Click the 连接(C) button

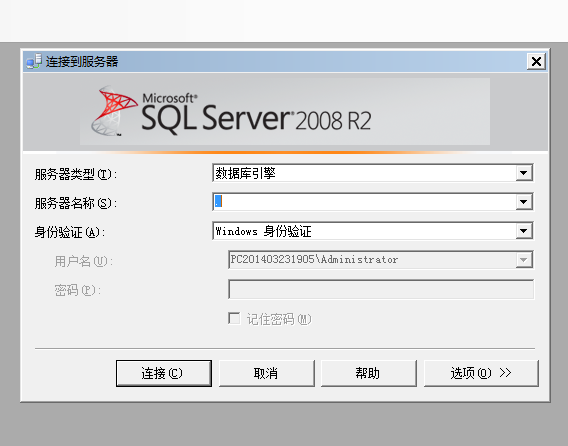pyautogui.click(x=164, y=373)
